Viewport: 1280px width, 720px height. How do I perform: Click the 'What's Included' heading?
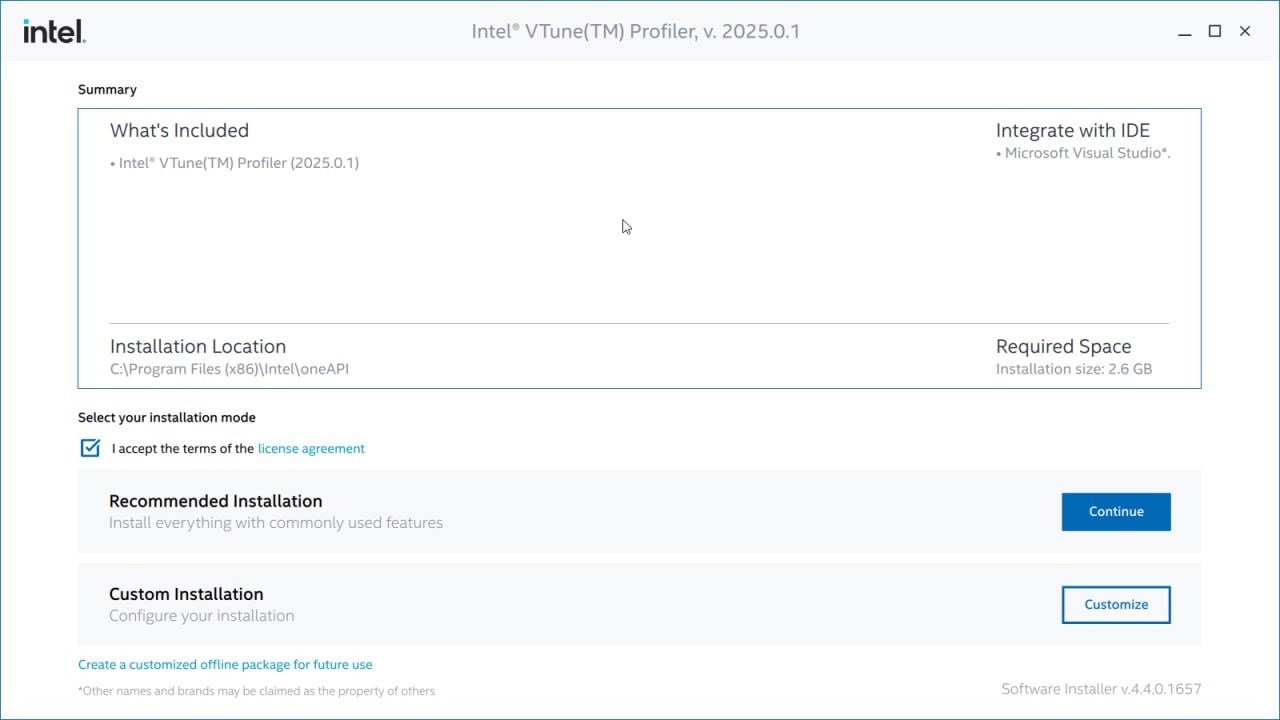click(x=179, y=130)
